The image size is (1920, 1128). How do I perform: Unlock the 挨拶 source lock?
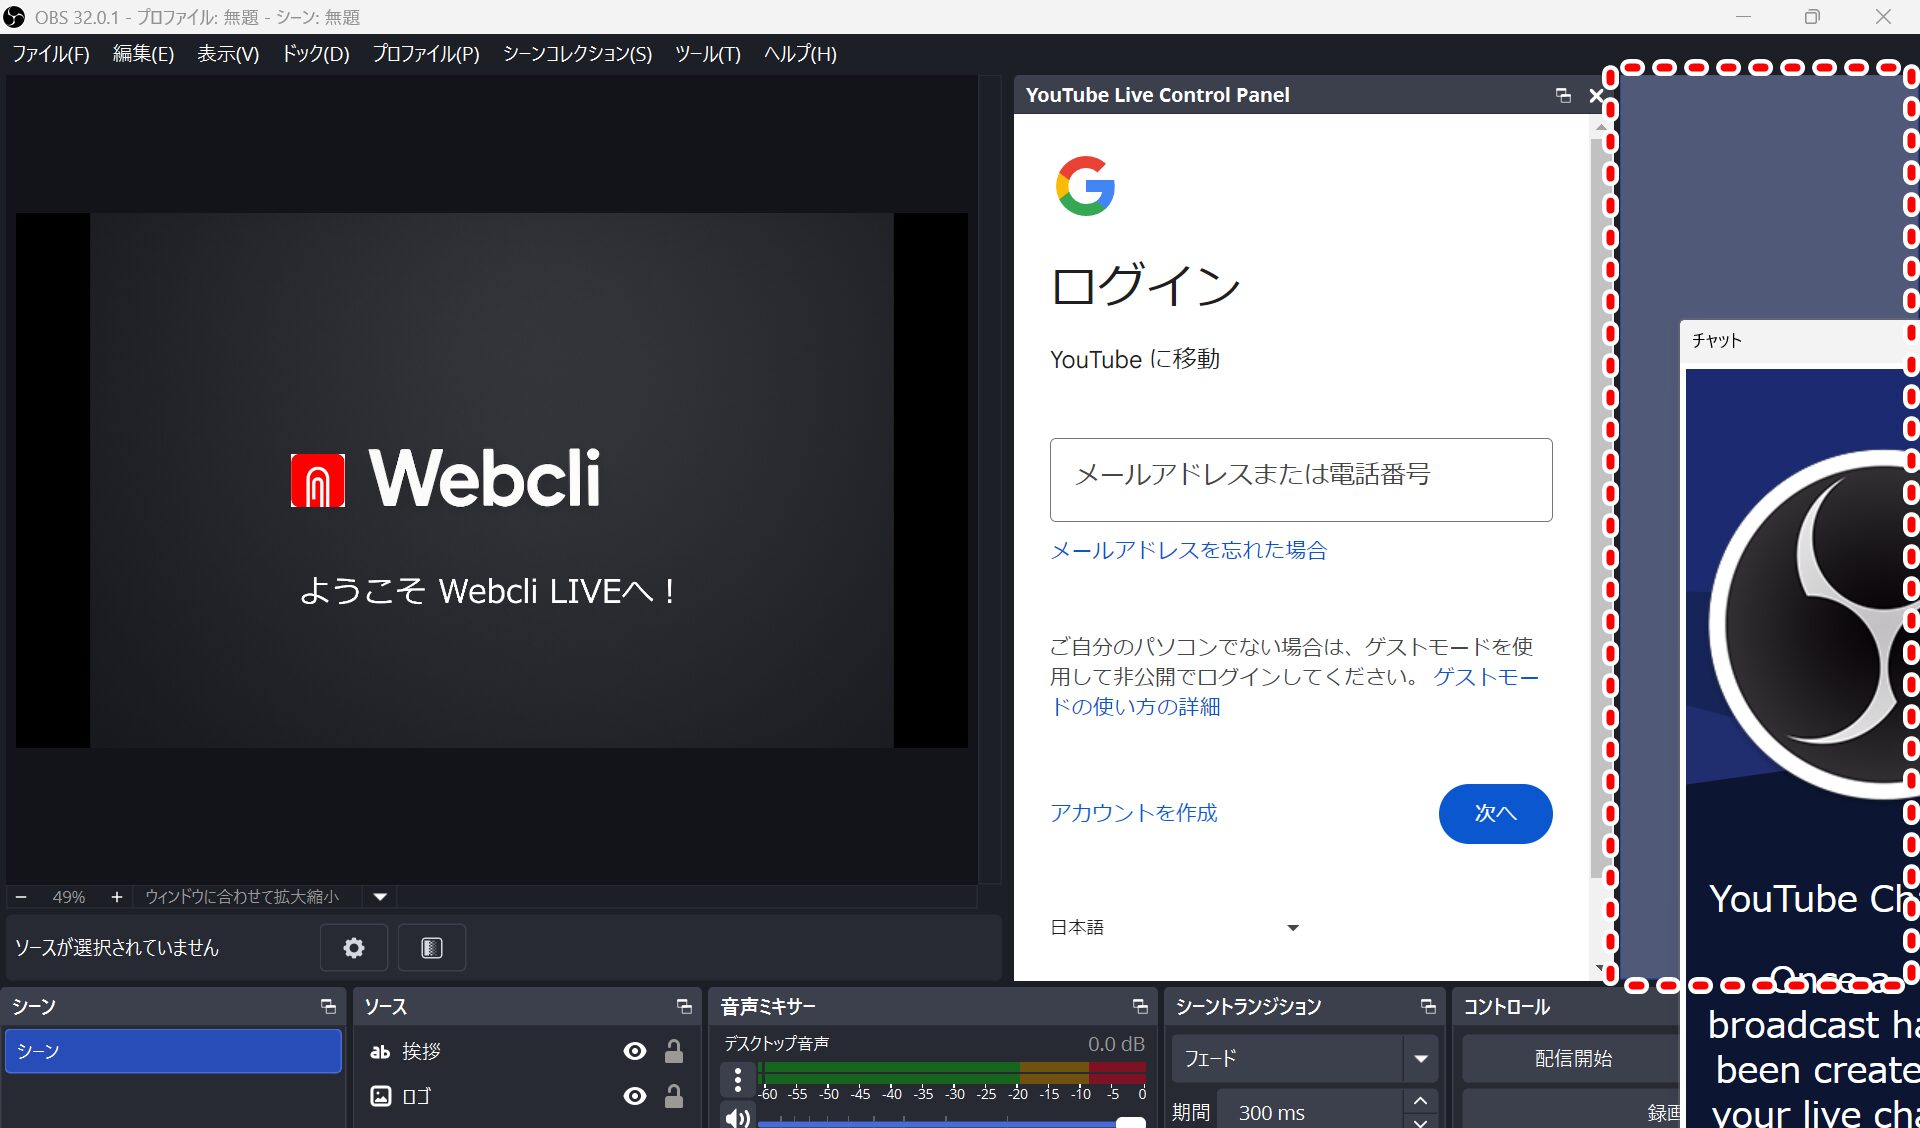click(x=674, y=1051)
